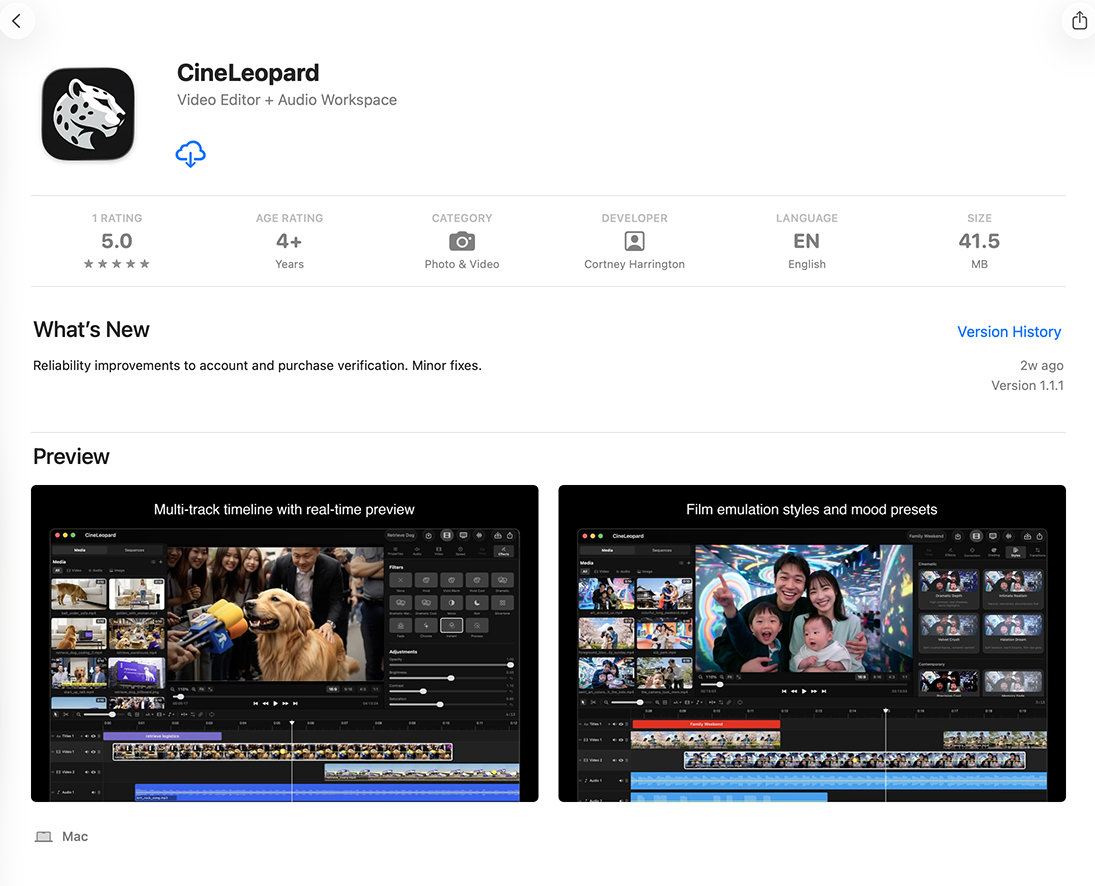The height and width of the screenshot is (886, 1095).
Task: Open Version History
Action: pyautogui.click(x=1008, y=332)
